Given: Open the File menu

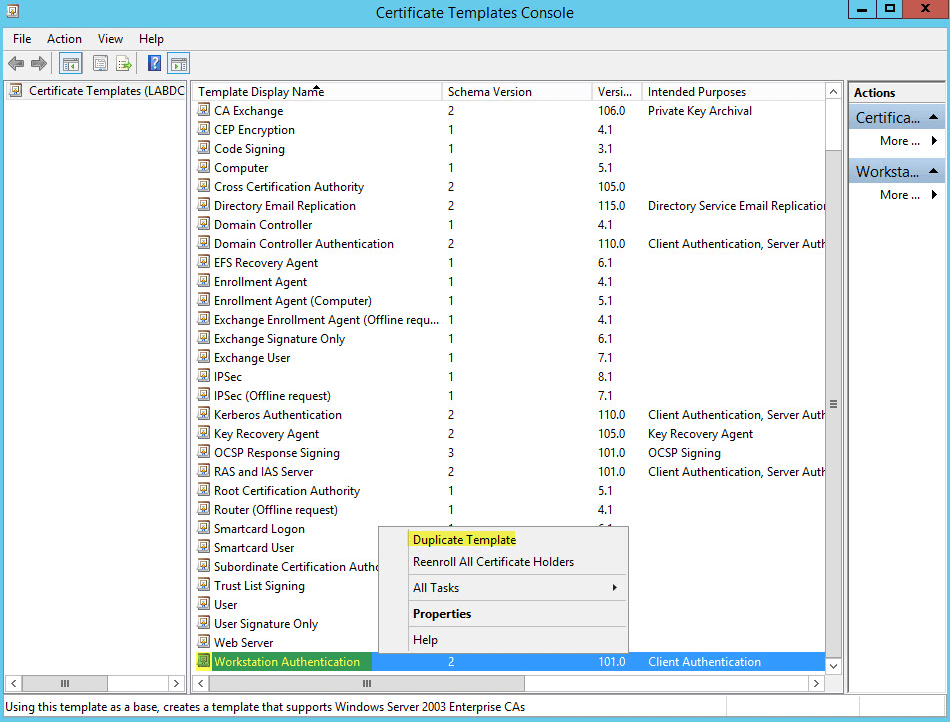Looking at the screenshot, I should tap(22, 39).
